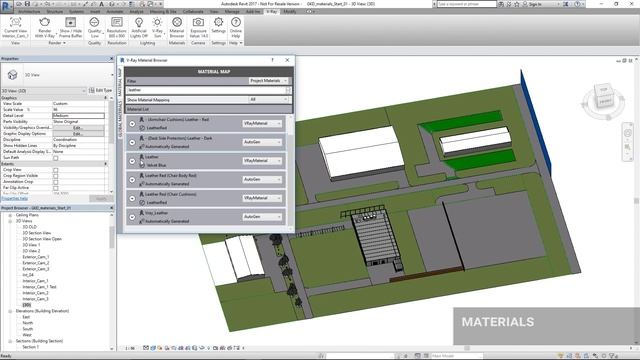The image size is (640, 360).
Task: Click material icon of Vray_Leather row
Action: 142,213
